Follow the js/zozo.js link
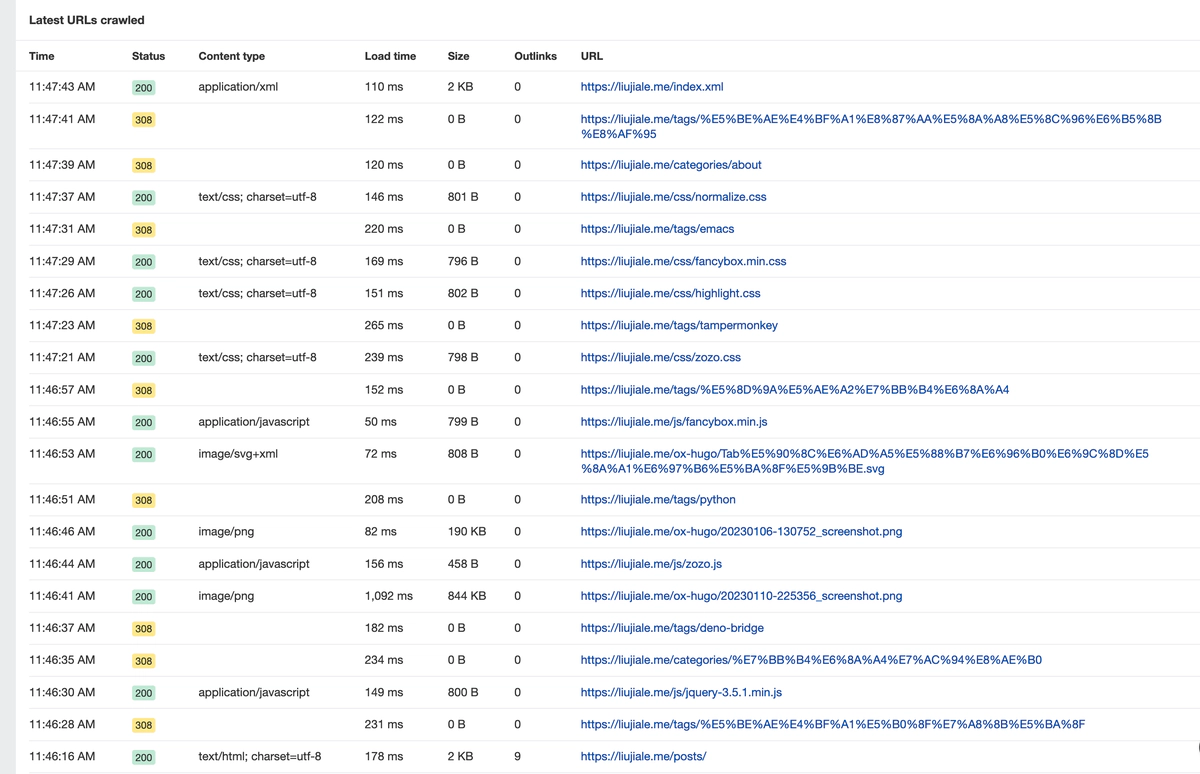 (651, 564)
